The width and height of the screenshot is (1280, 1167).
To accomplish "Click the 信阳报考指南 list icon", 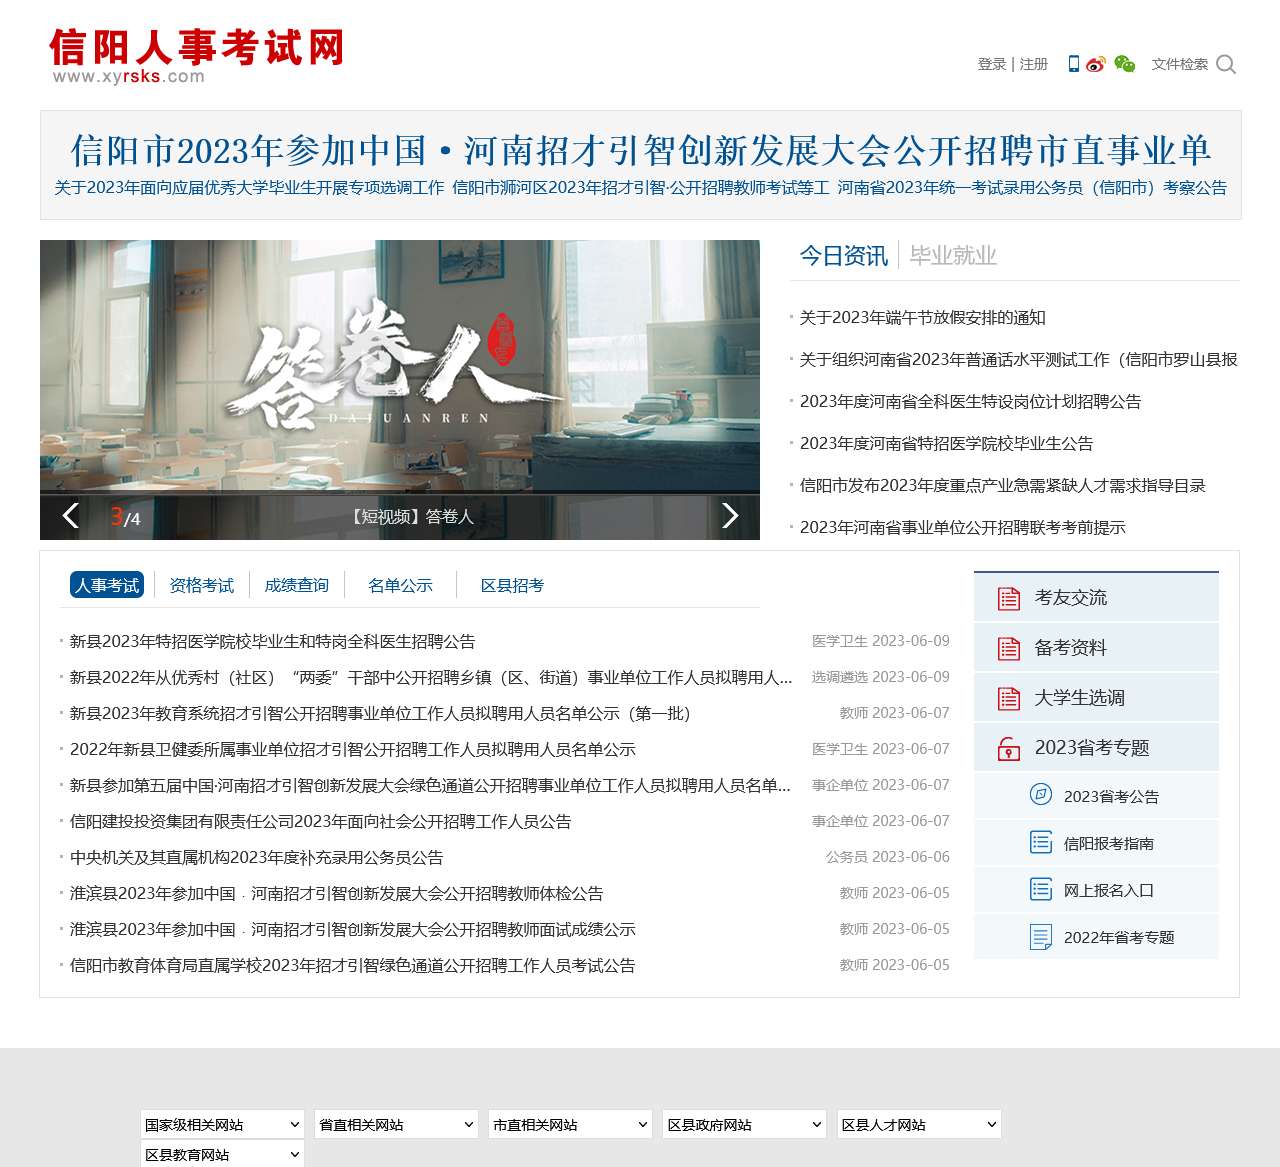I will tap(1041, 842).
